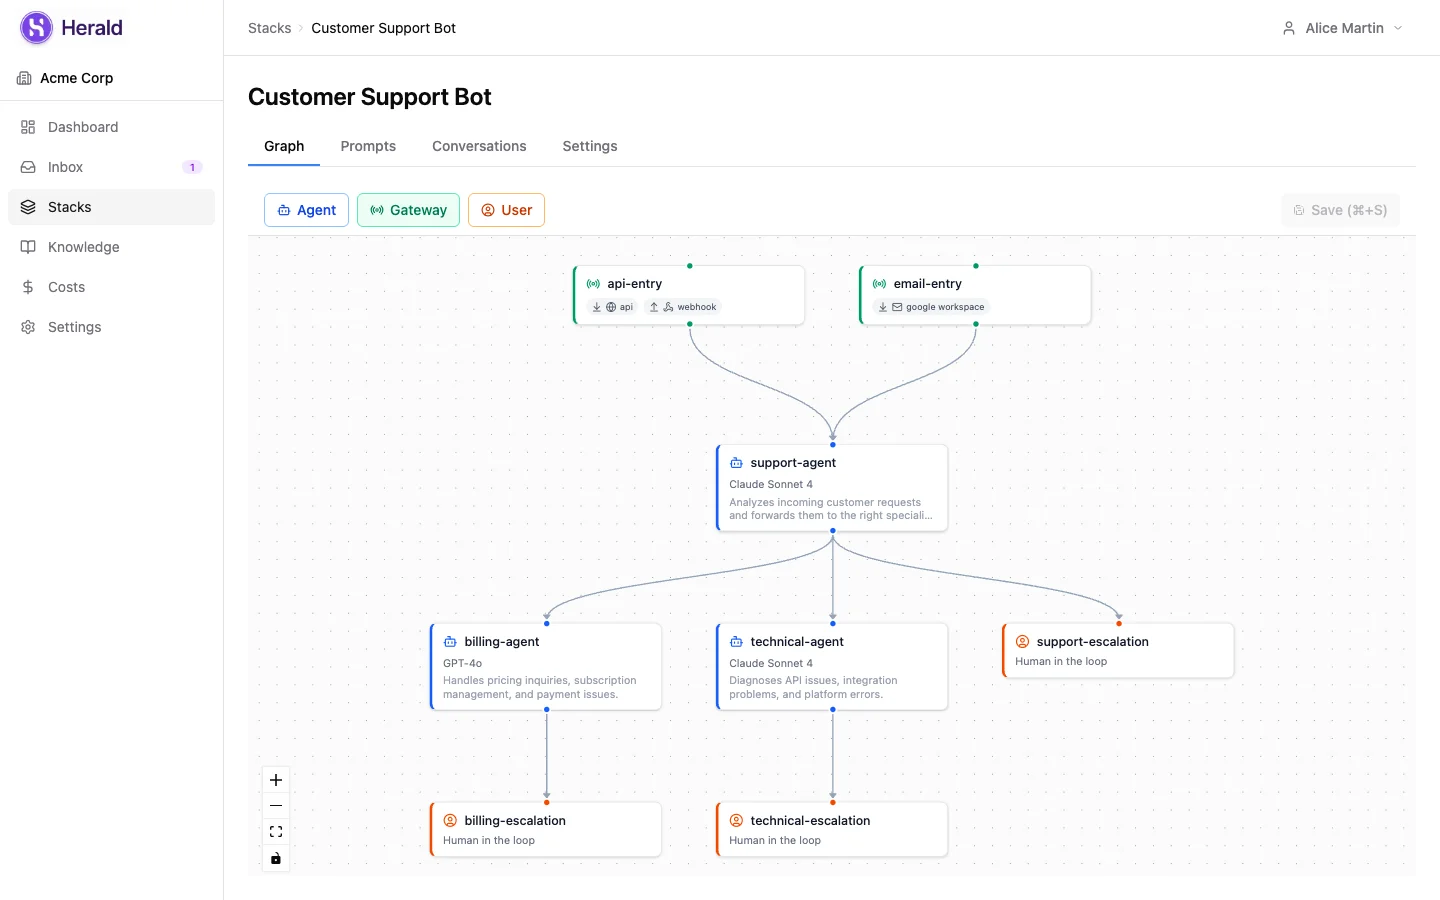Click the fit view icon
This screenshot has width=1440, height=900.
click(x=276, y=832)
